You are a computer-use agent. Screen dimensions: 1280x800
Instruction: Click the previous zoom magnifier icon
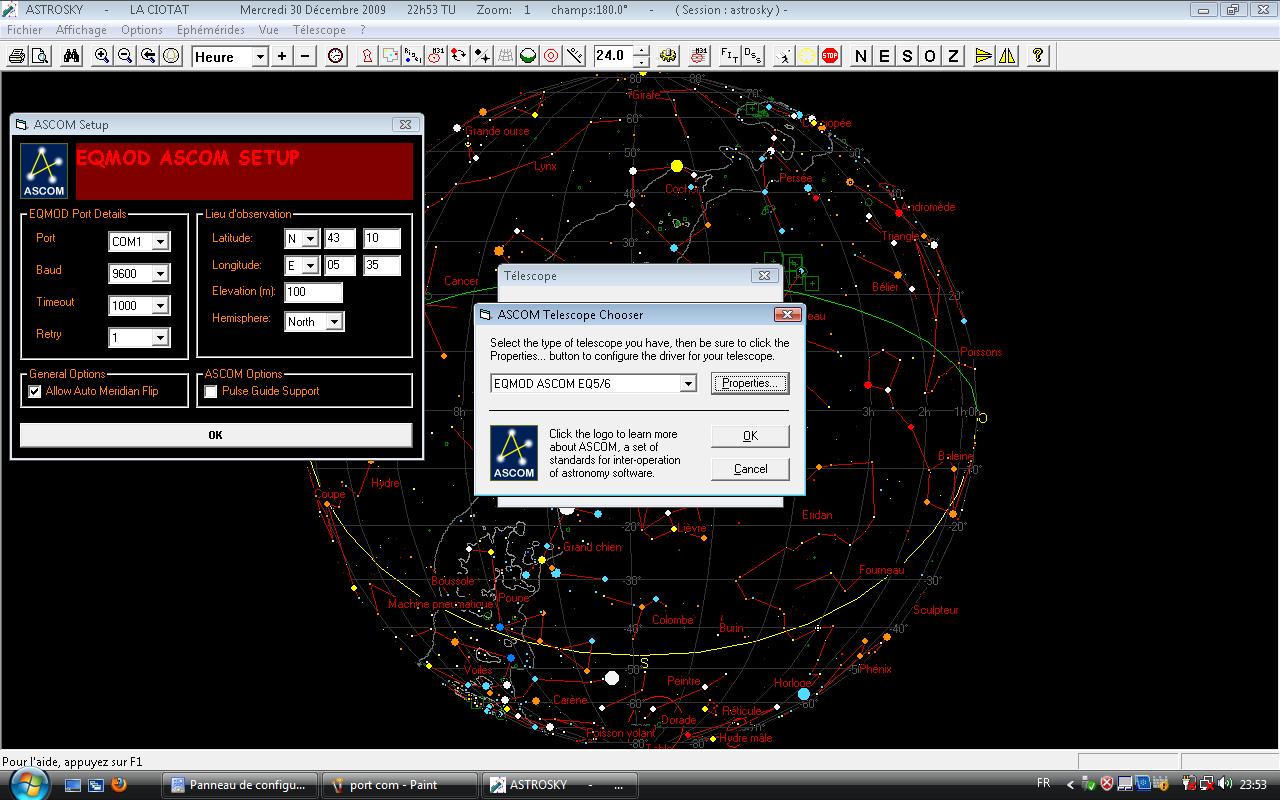(148, 56)
